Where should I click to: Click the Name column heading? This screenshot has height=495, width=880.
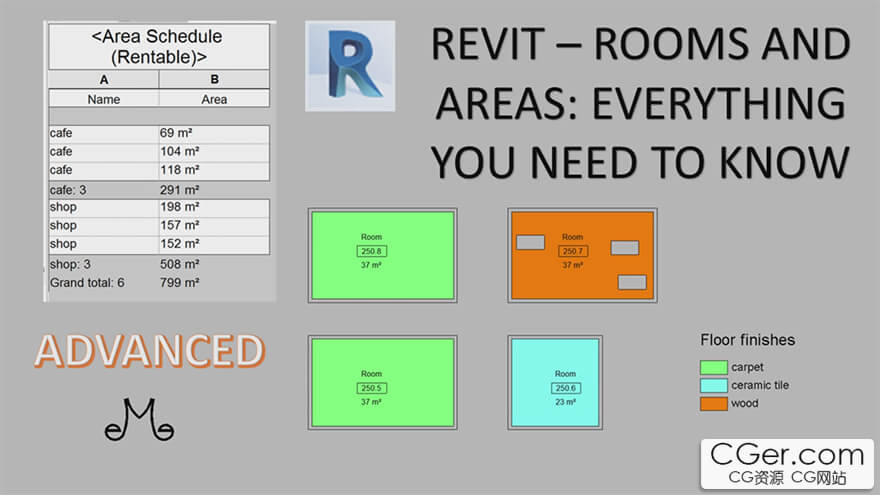[x=104, y=99]
